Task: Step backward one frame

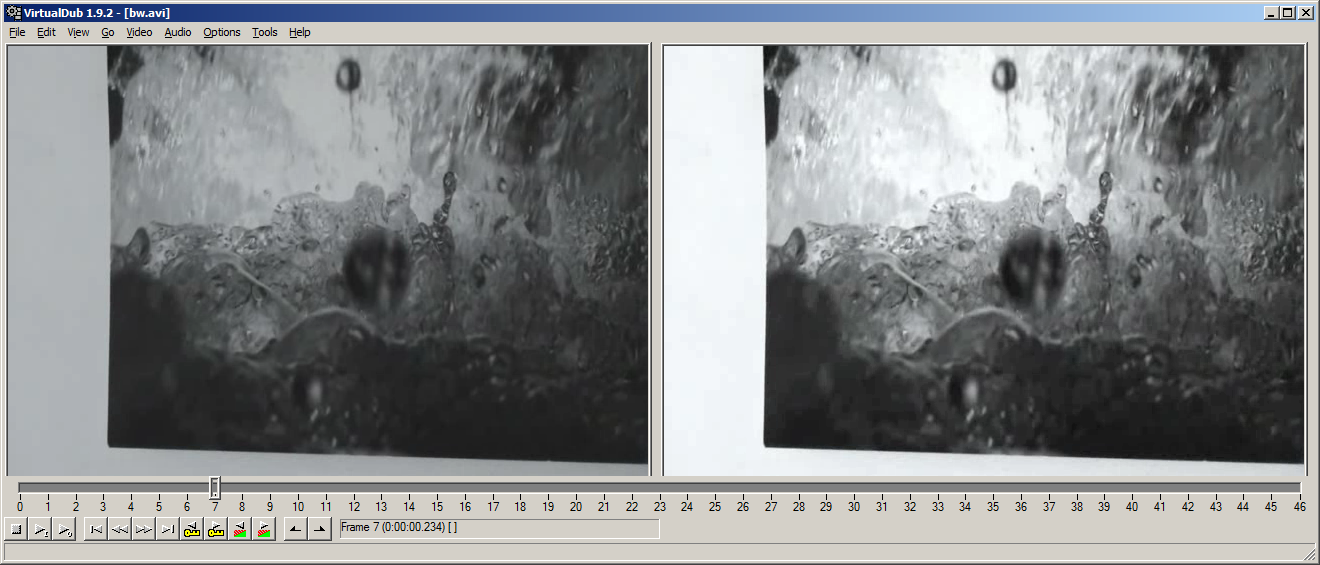Action: tap(120, 530)
